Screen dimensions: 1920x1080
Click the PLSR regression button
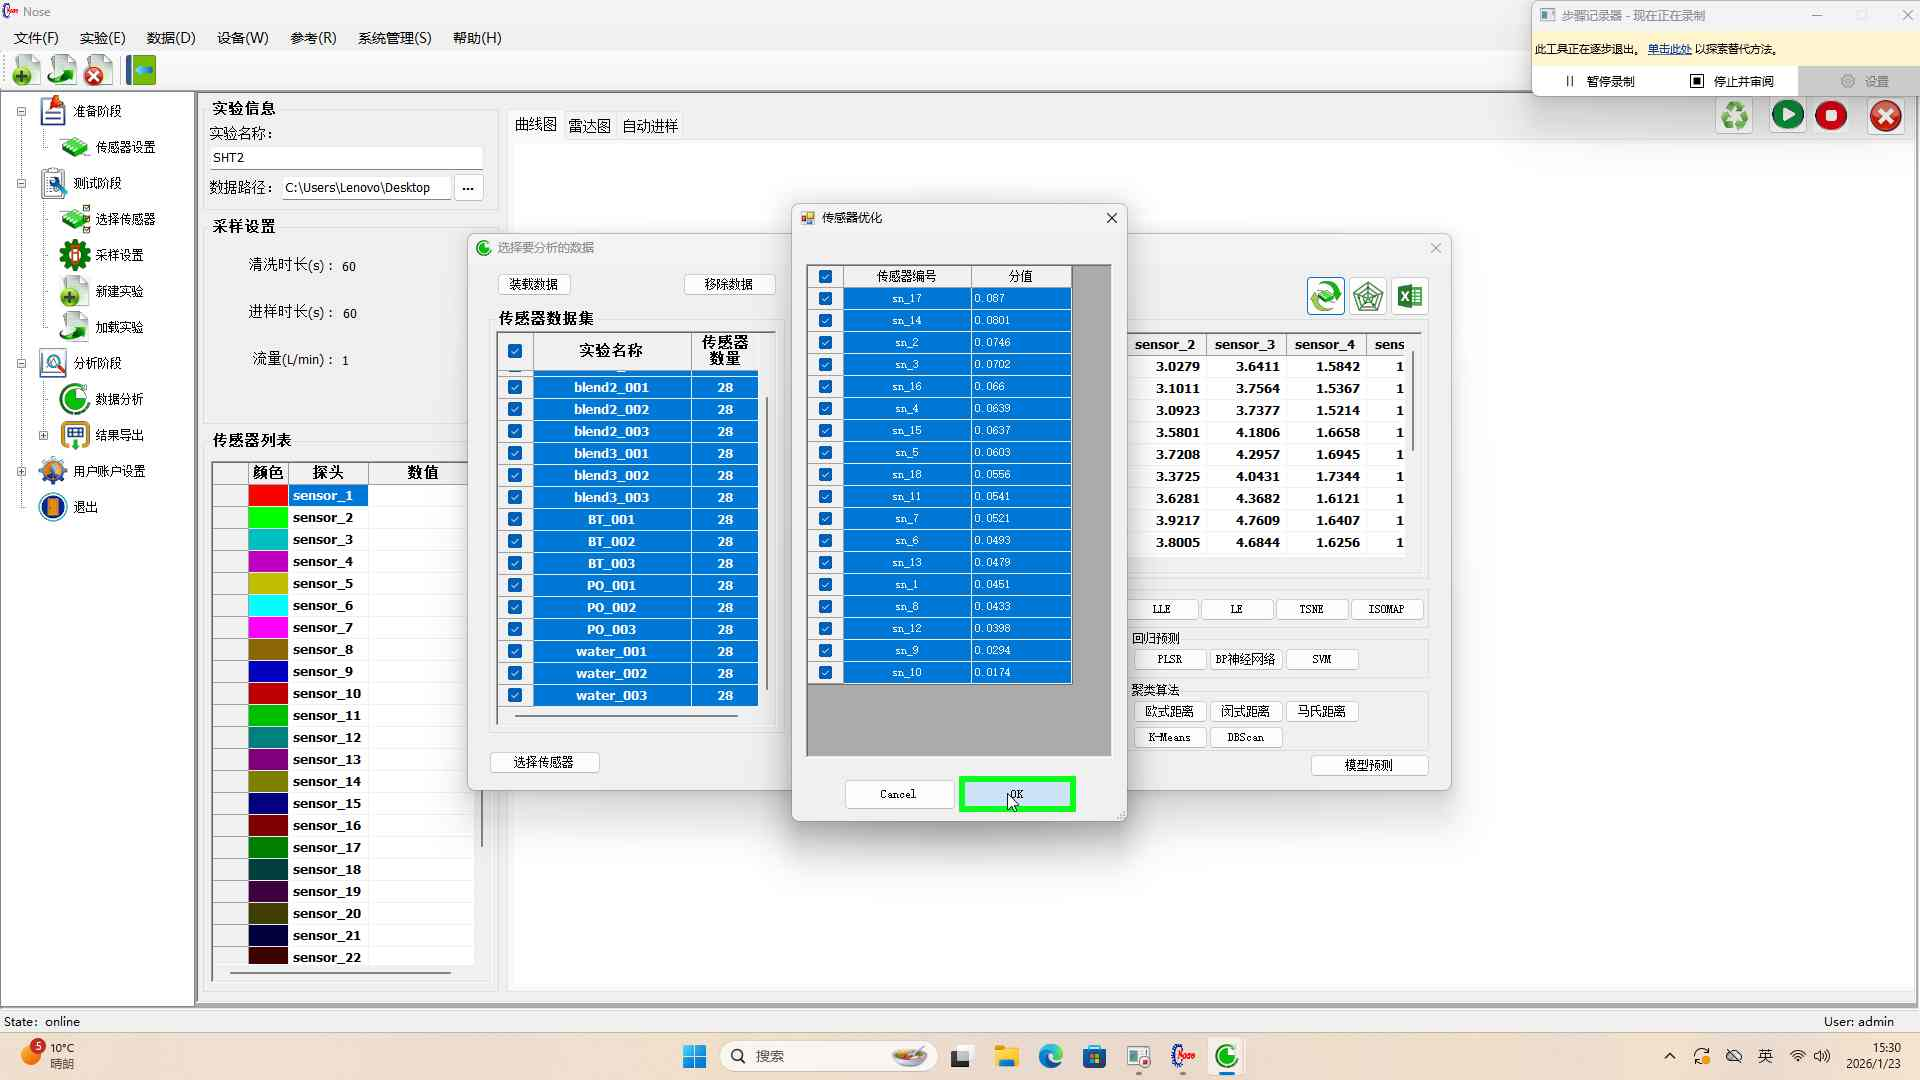pos(1169,660)
